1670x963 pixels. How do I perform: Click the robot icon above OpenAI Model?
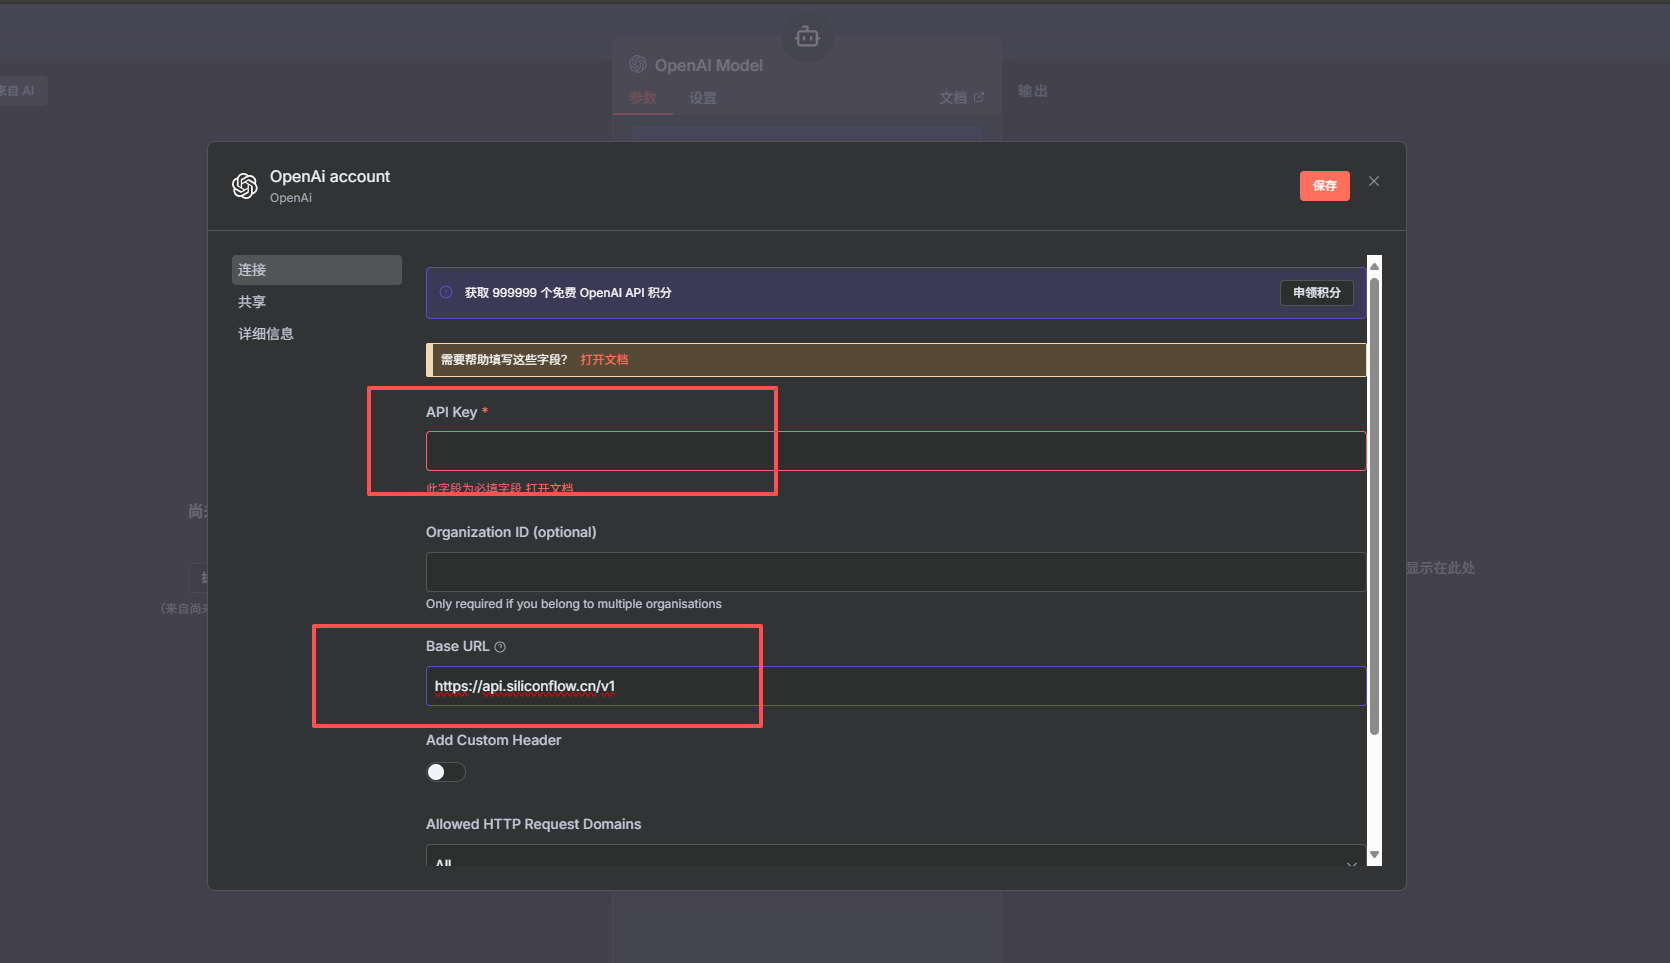[807, 37]
